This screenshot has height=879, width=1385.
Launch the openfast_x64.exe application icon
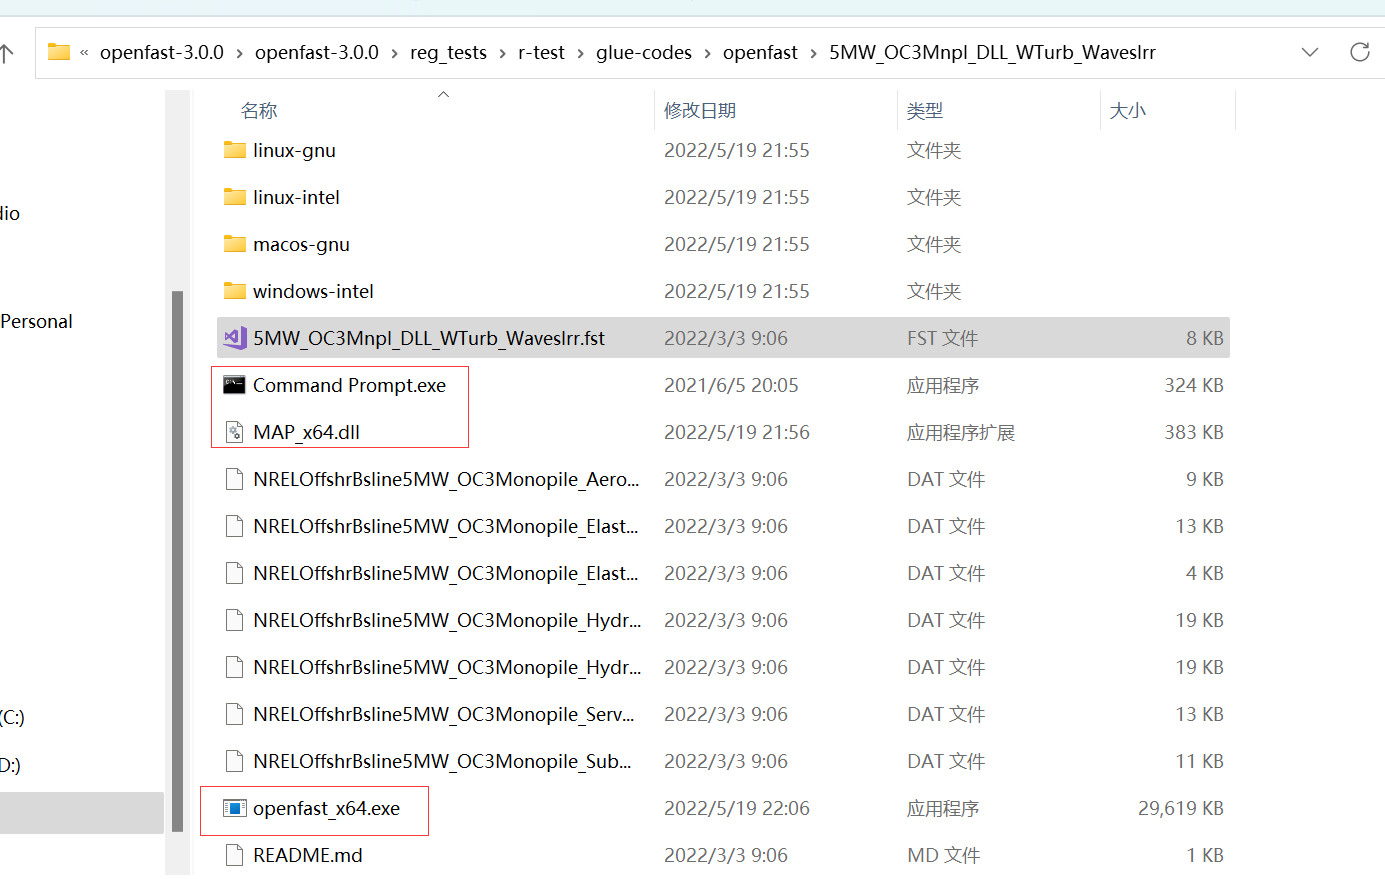tap(234, 808)
